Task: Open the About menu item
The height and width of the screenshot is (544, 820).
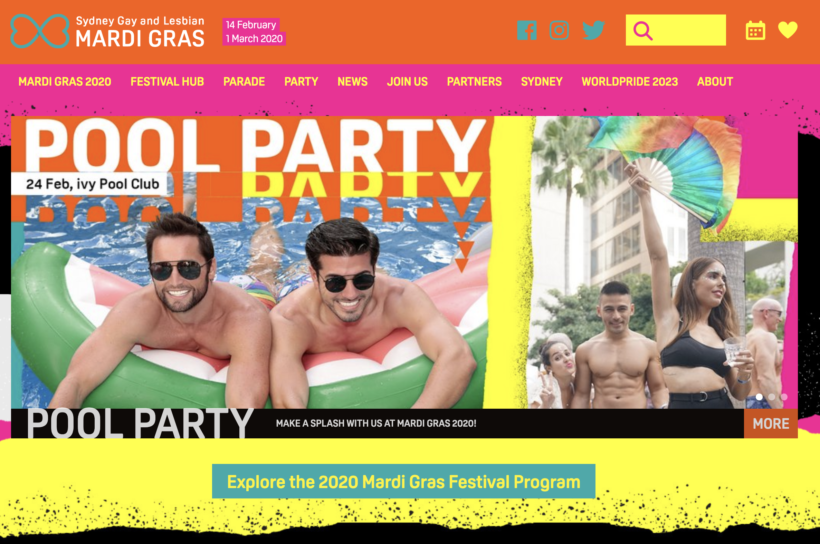Action: tap(715, 82)
